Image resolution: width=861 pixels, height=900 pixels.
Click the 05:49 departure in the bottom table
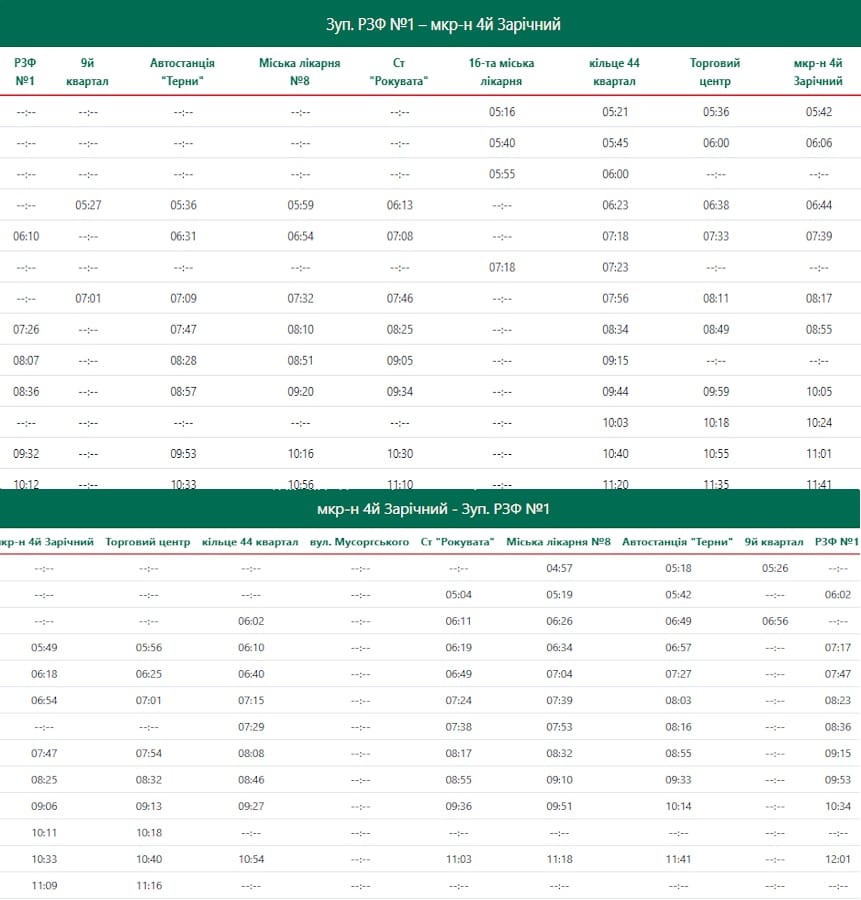[x=44, y=647]
